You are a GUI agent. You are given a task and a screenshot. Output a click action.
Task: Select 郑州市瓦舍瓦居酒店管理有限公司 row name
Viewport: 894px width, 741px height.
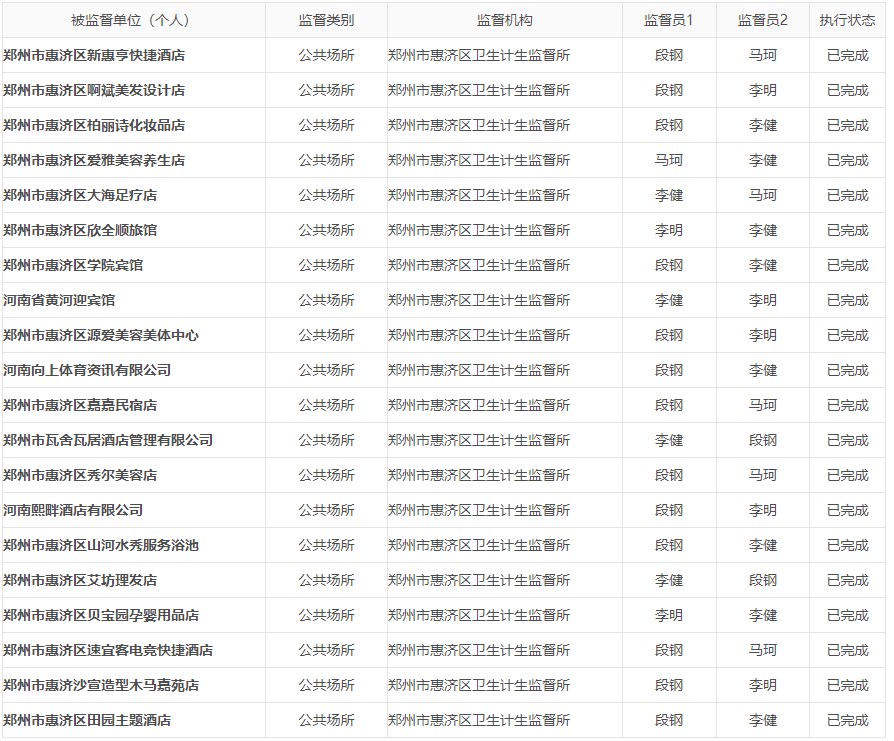point(108,440)
